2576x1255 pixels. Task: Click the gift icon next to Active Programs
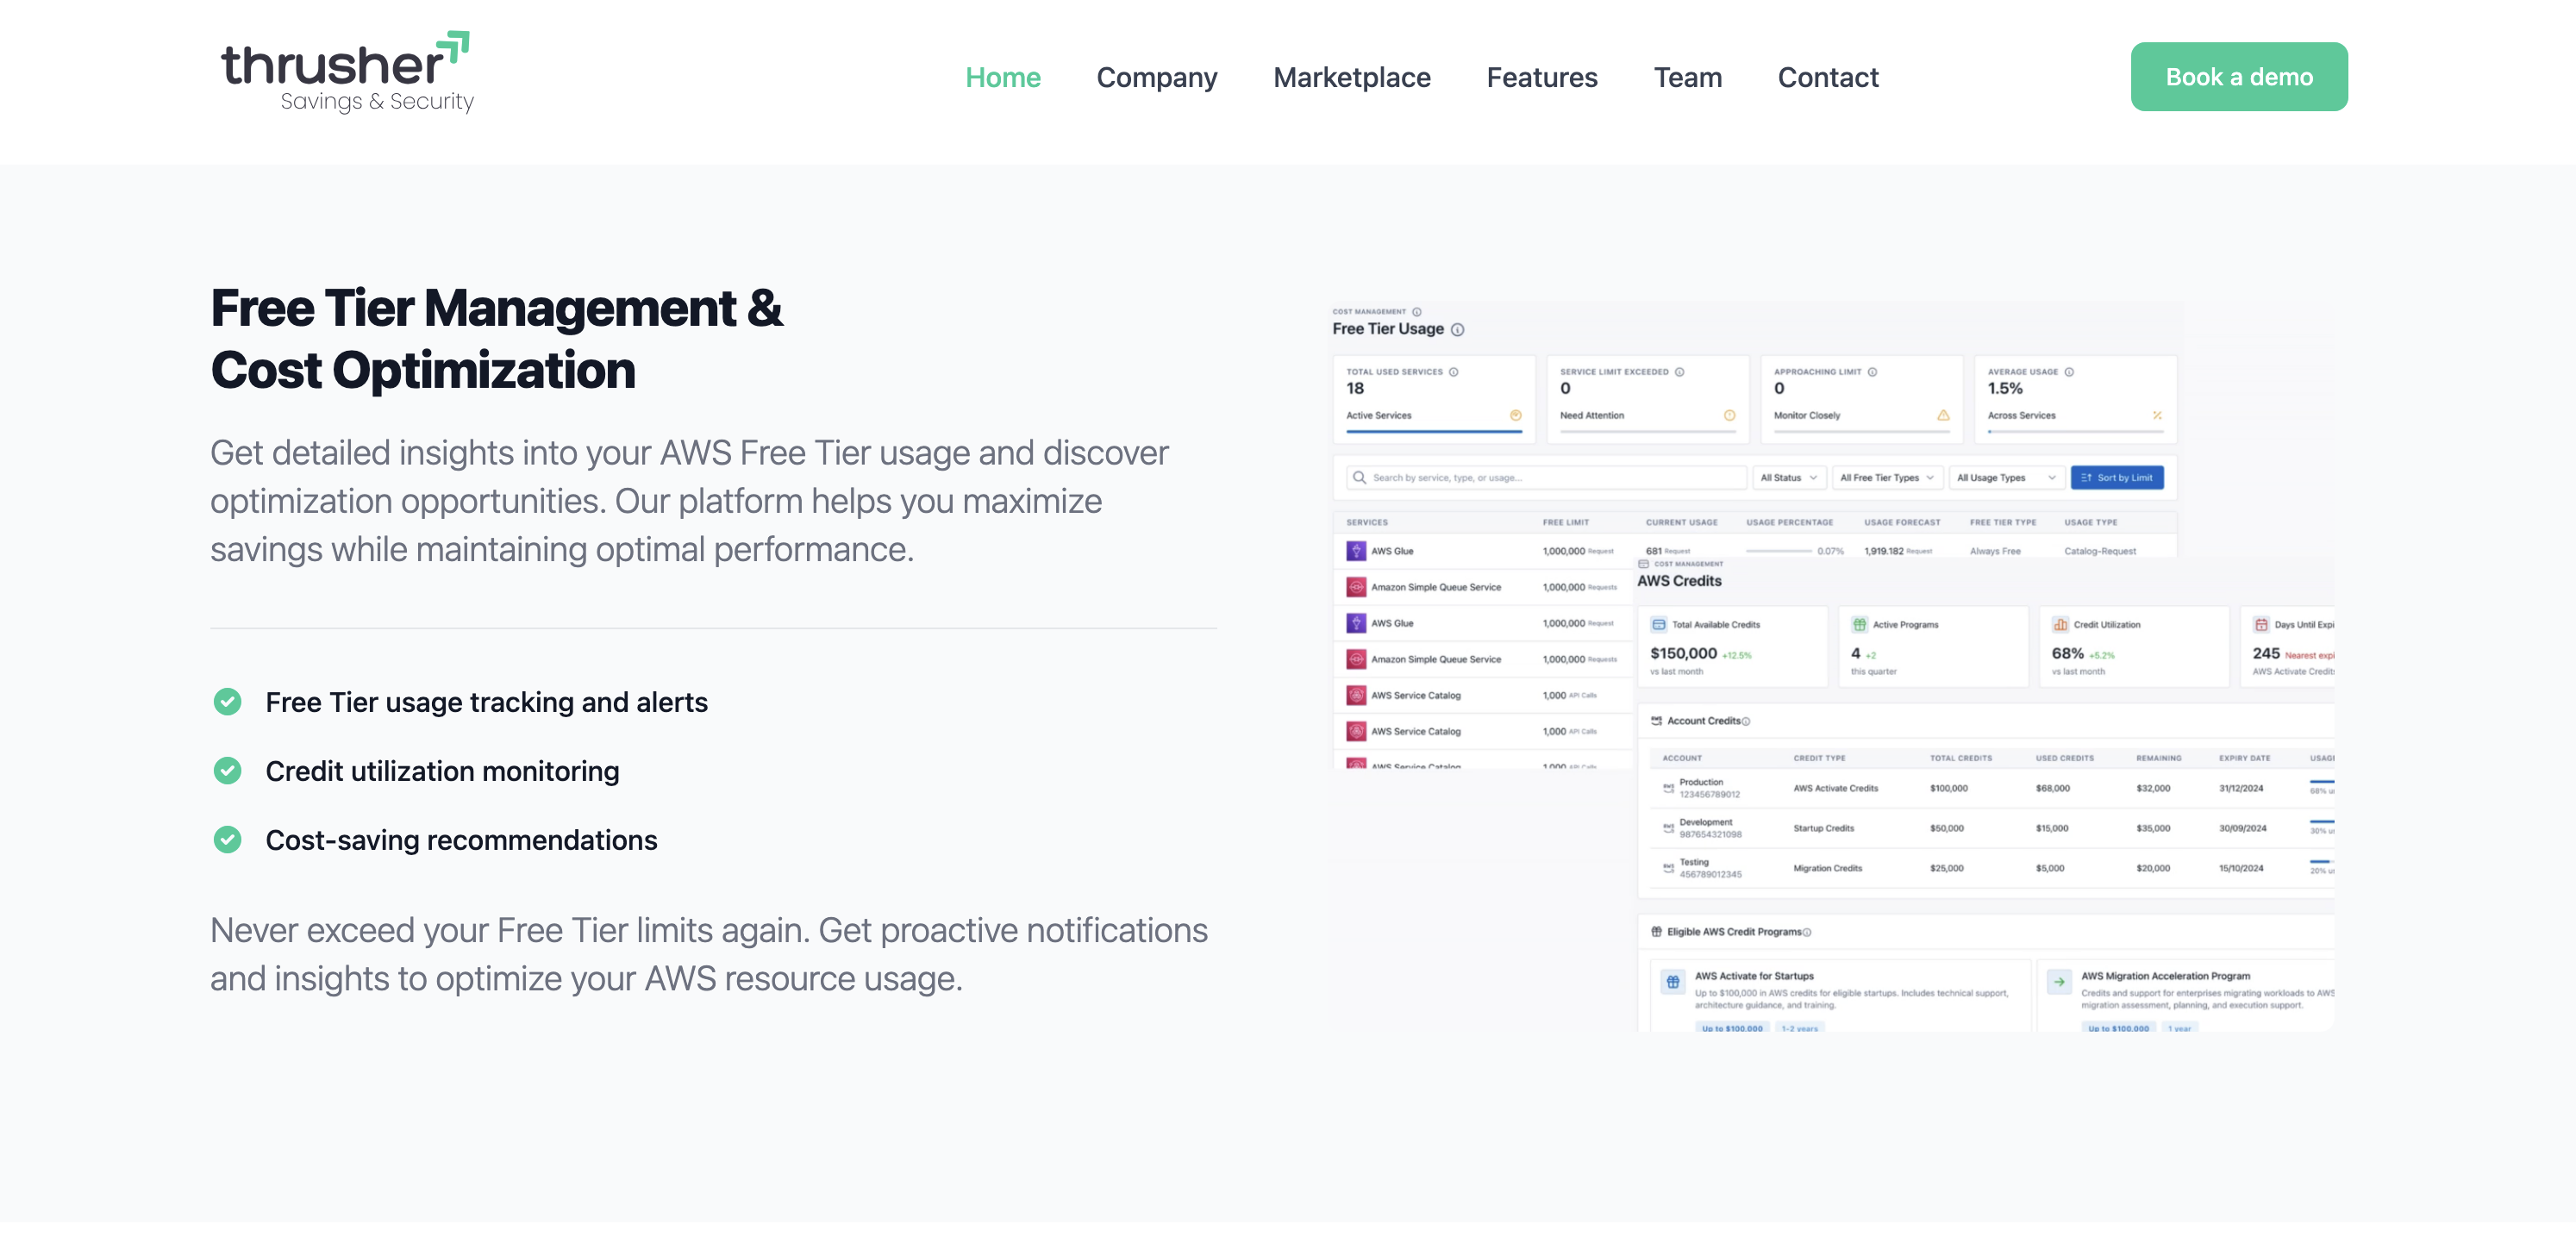pos(1859,624)
